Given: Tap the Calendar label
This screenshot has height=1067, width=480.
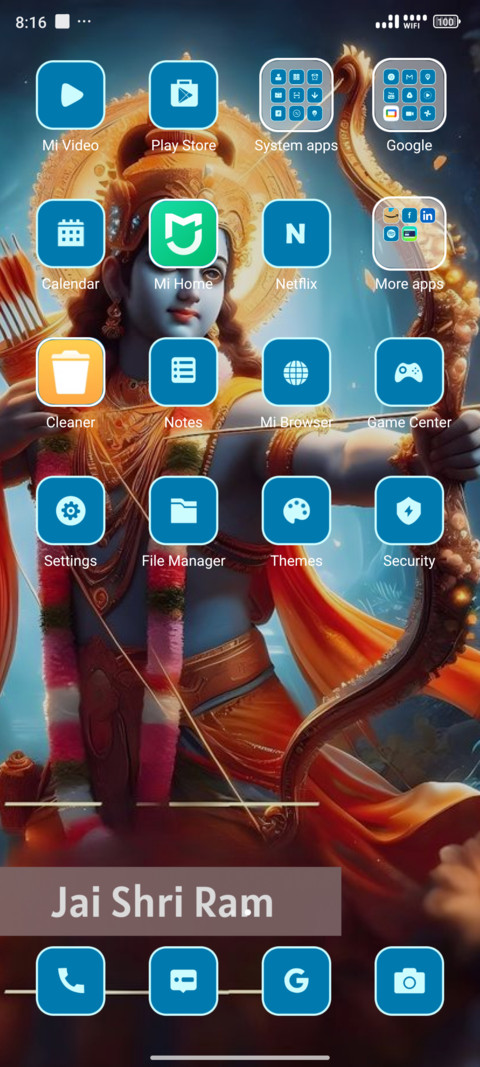Looking at the screenshot, I should (x=70, y=284).
